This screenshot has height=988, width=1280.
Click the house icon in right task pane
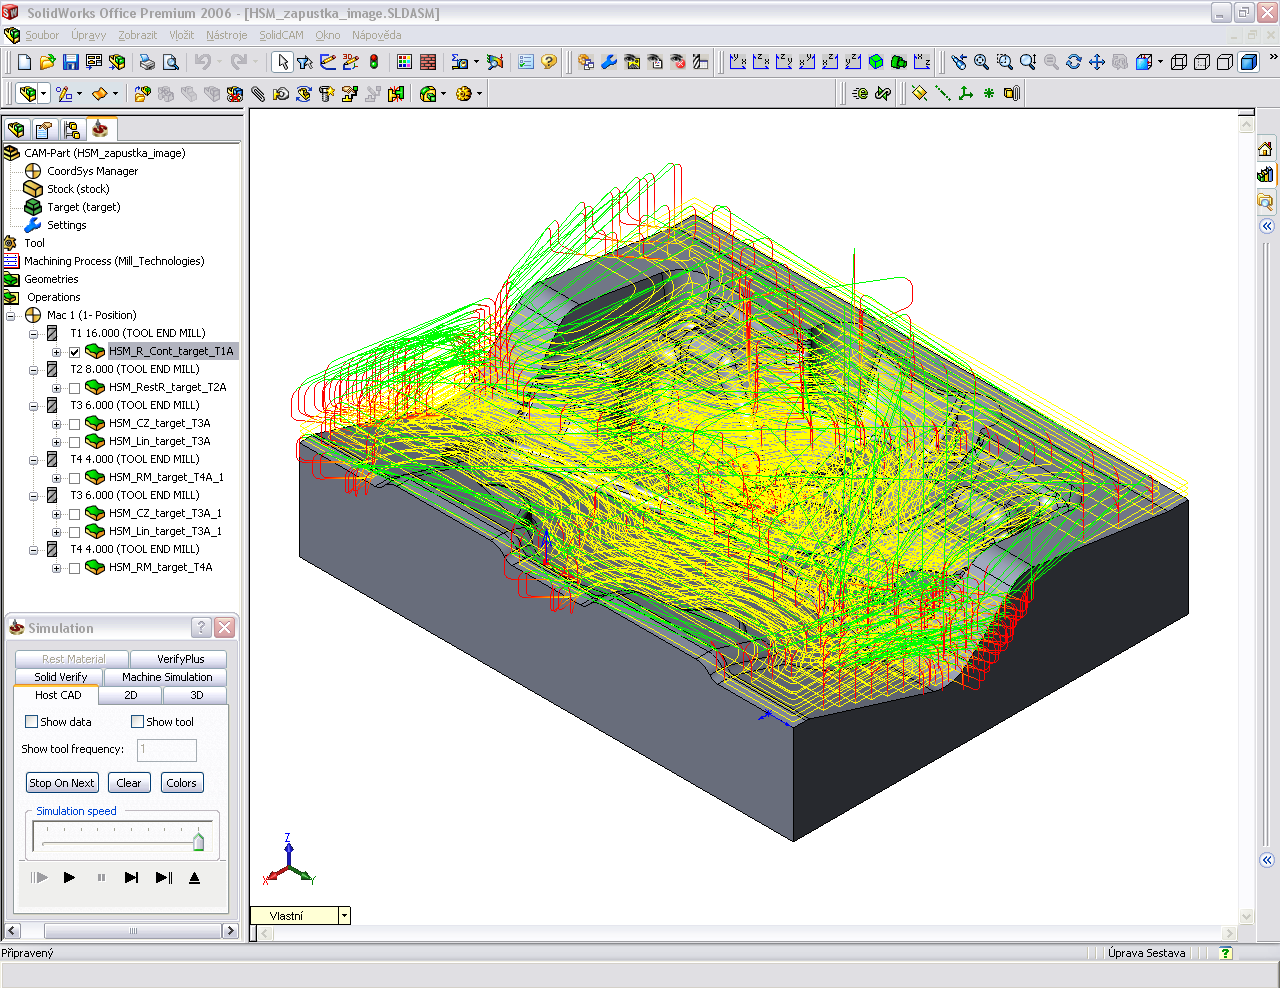coord(1265,149)
